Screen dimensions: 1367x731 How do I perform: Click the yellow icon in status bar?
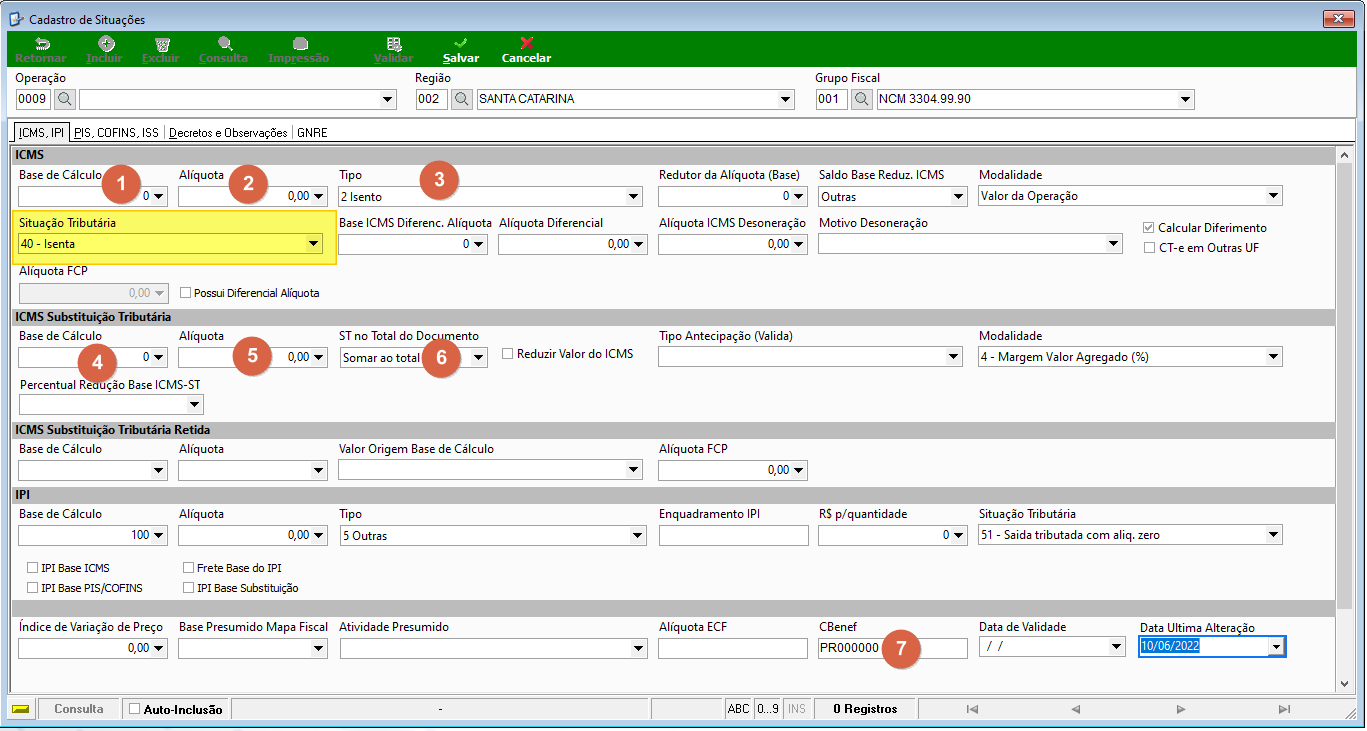21,709
